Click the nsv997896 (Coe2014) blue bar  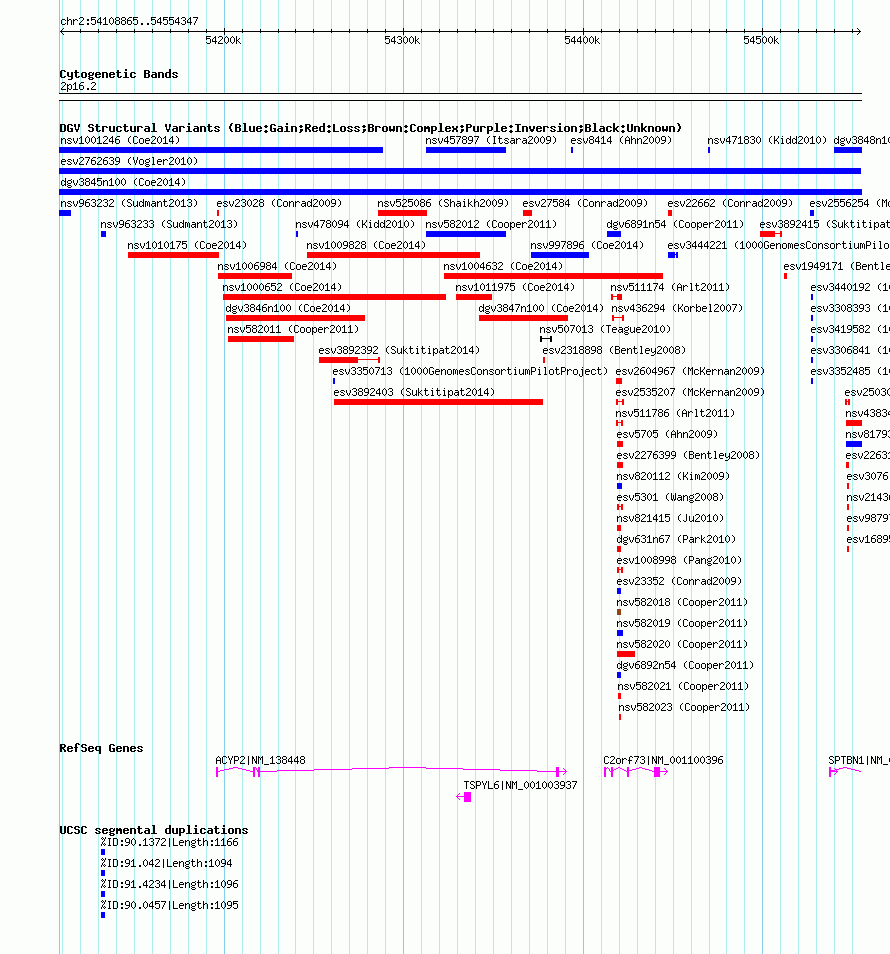click(x=560, y=255)
